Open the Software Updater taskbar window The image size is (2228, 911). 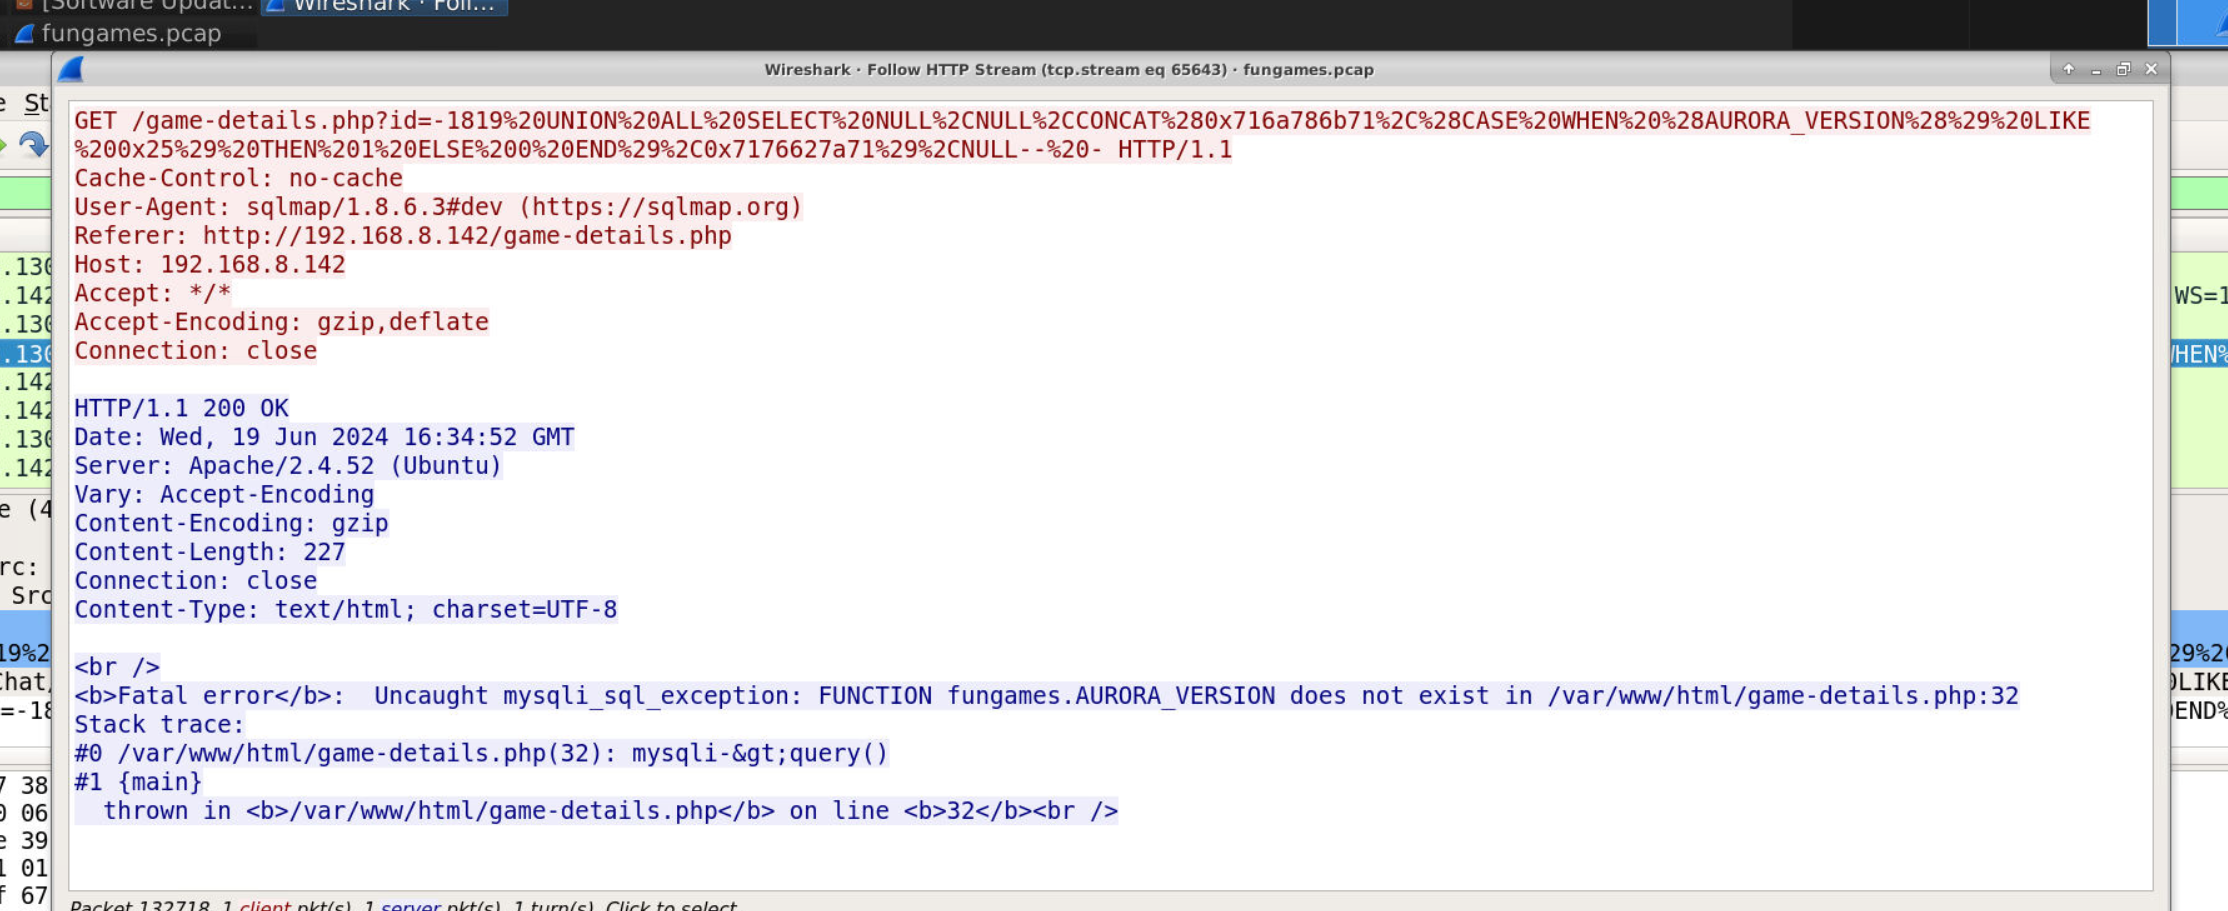click(x=135, y=6)
